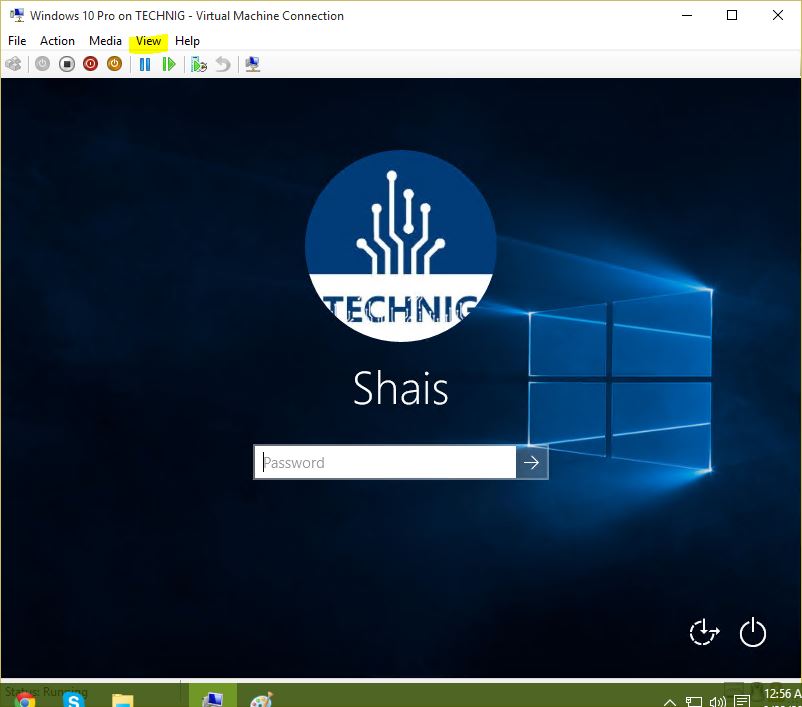This screenshot has height=707, width=802.
Task: Create a checkpoint from the toolbar
Action: (x=199, y=64)
